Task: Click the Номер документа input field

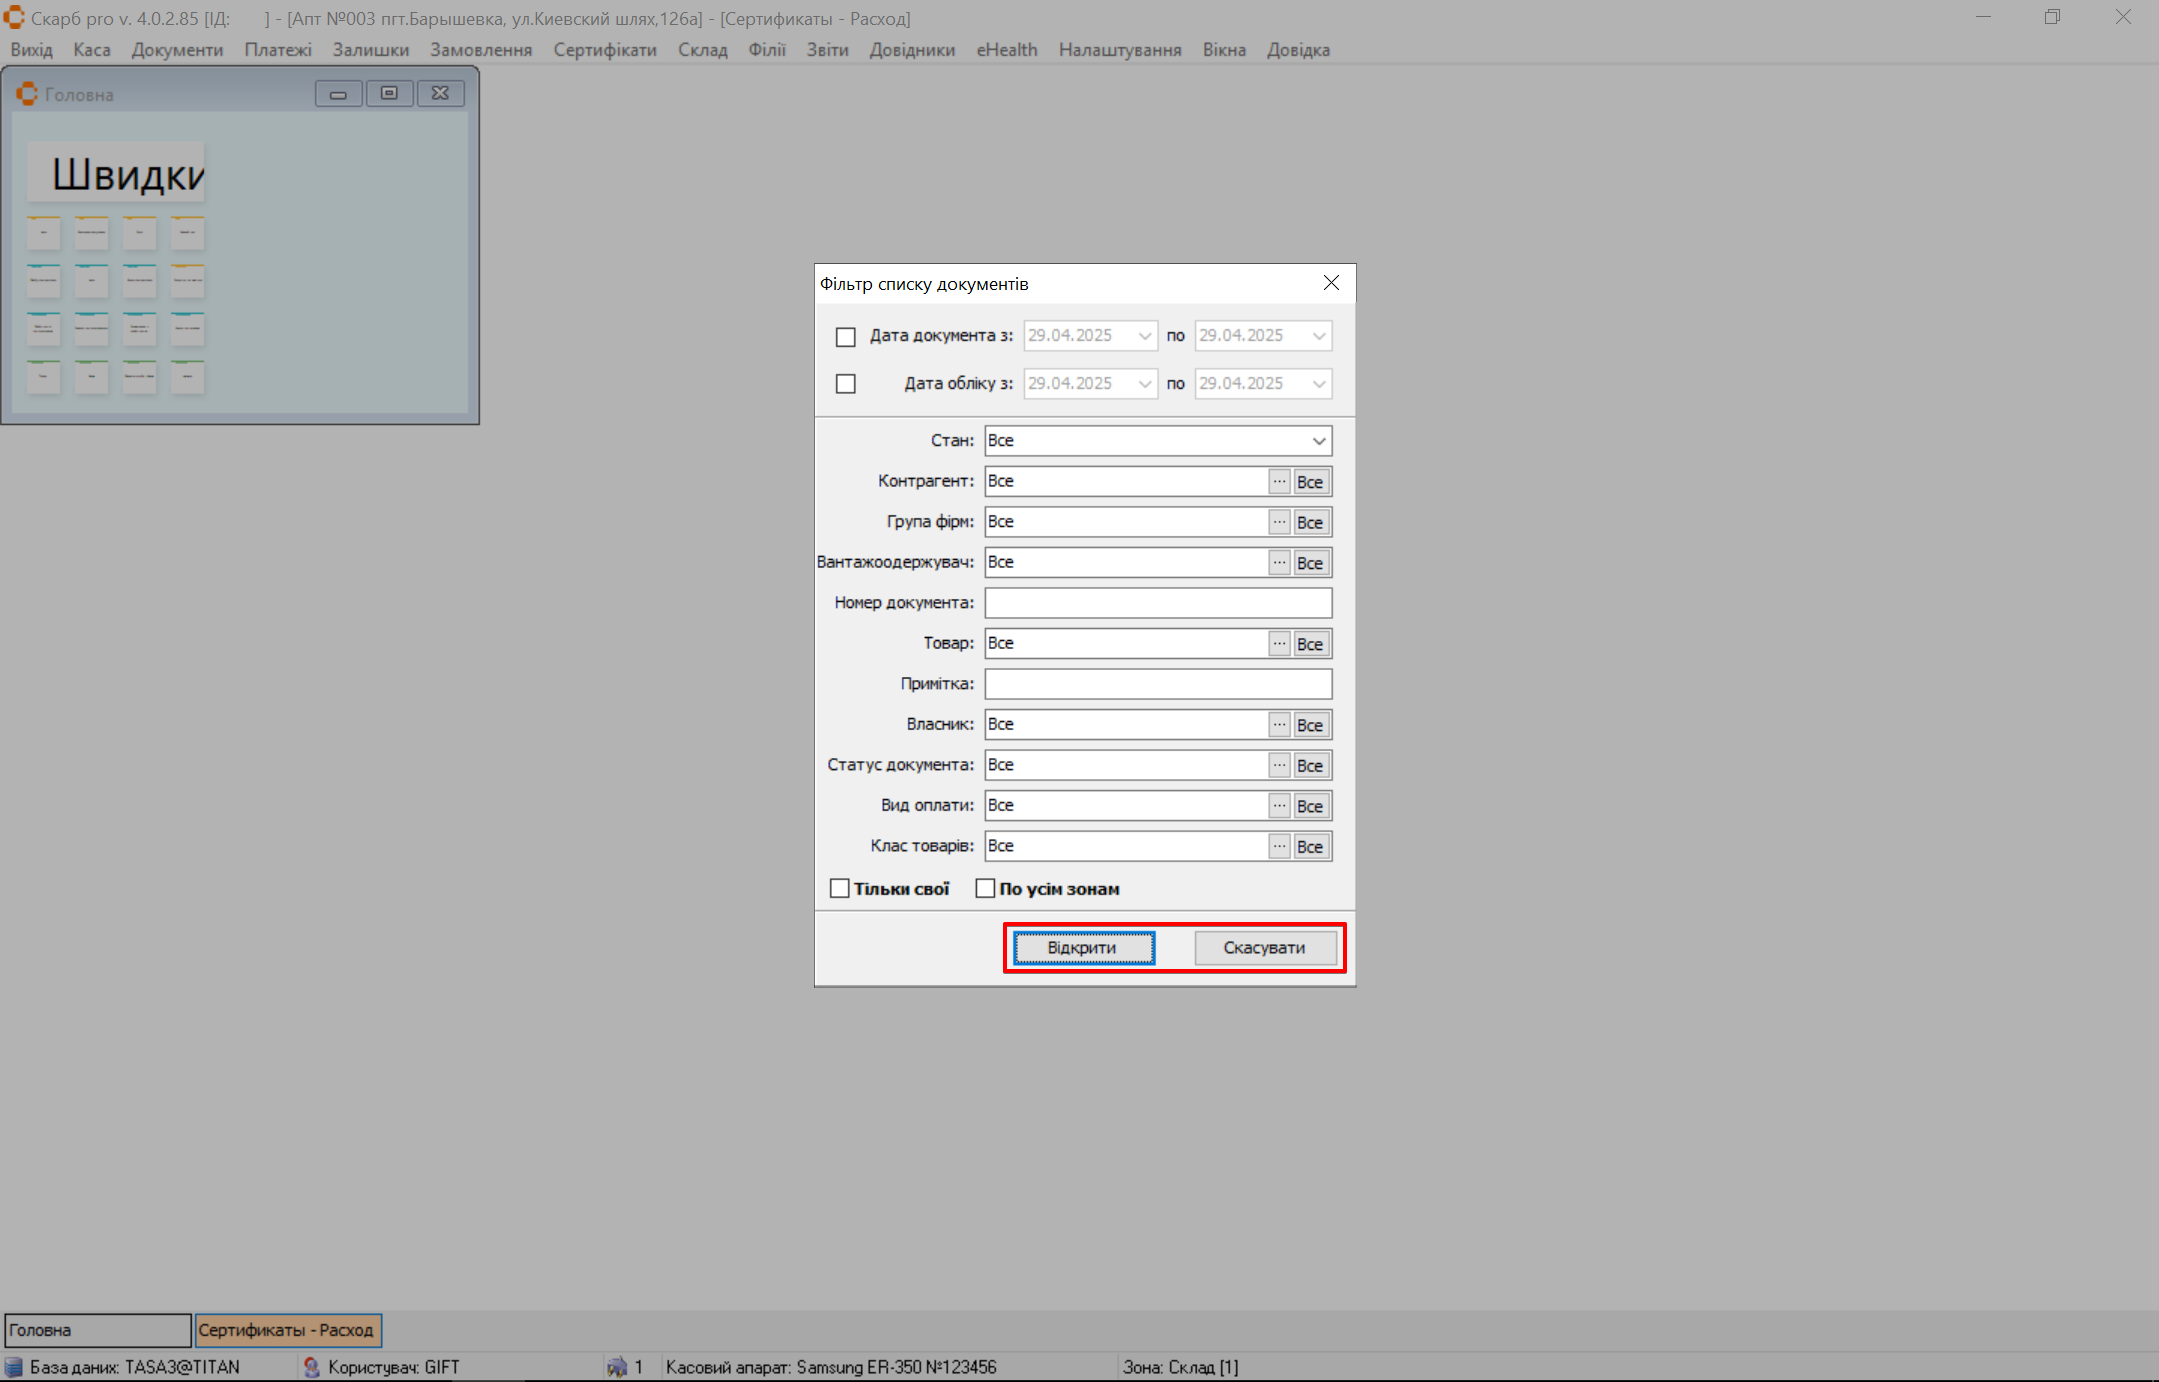Action: [1157, 603]
